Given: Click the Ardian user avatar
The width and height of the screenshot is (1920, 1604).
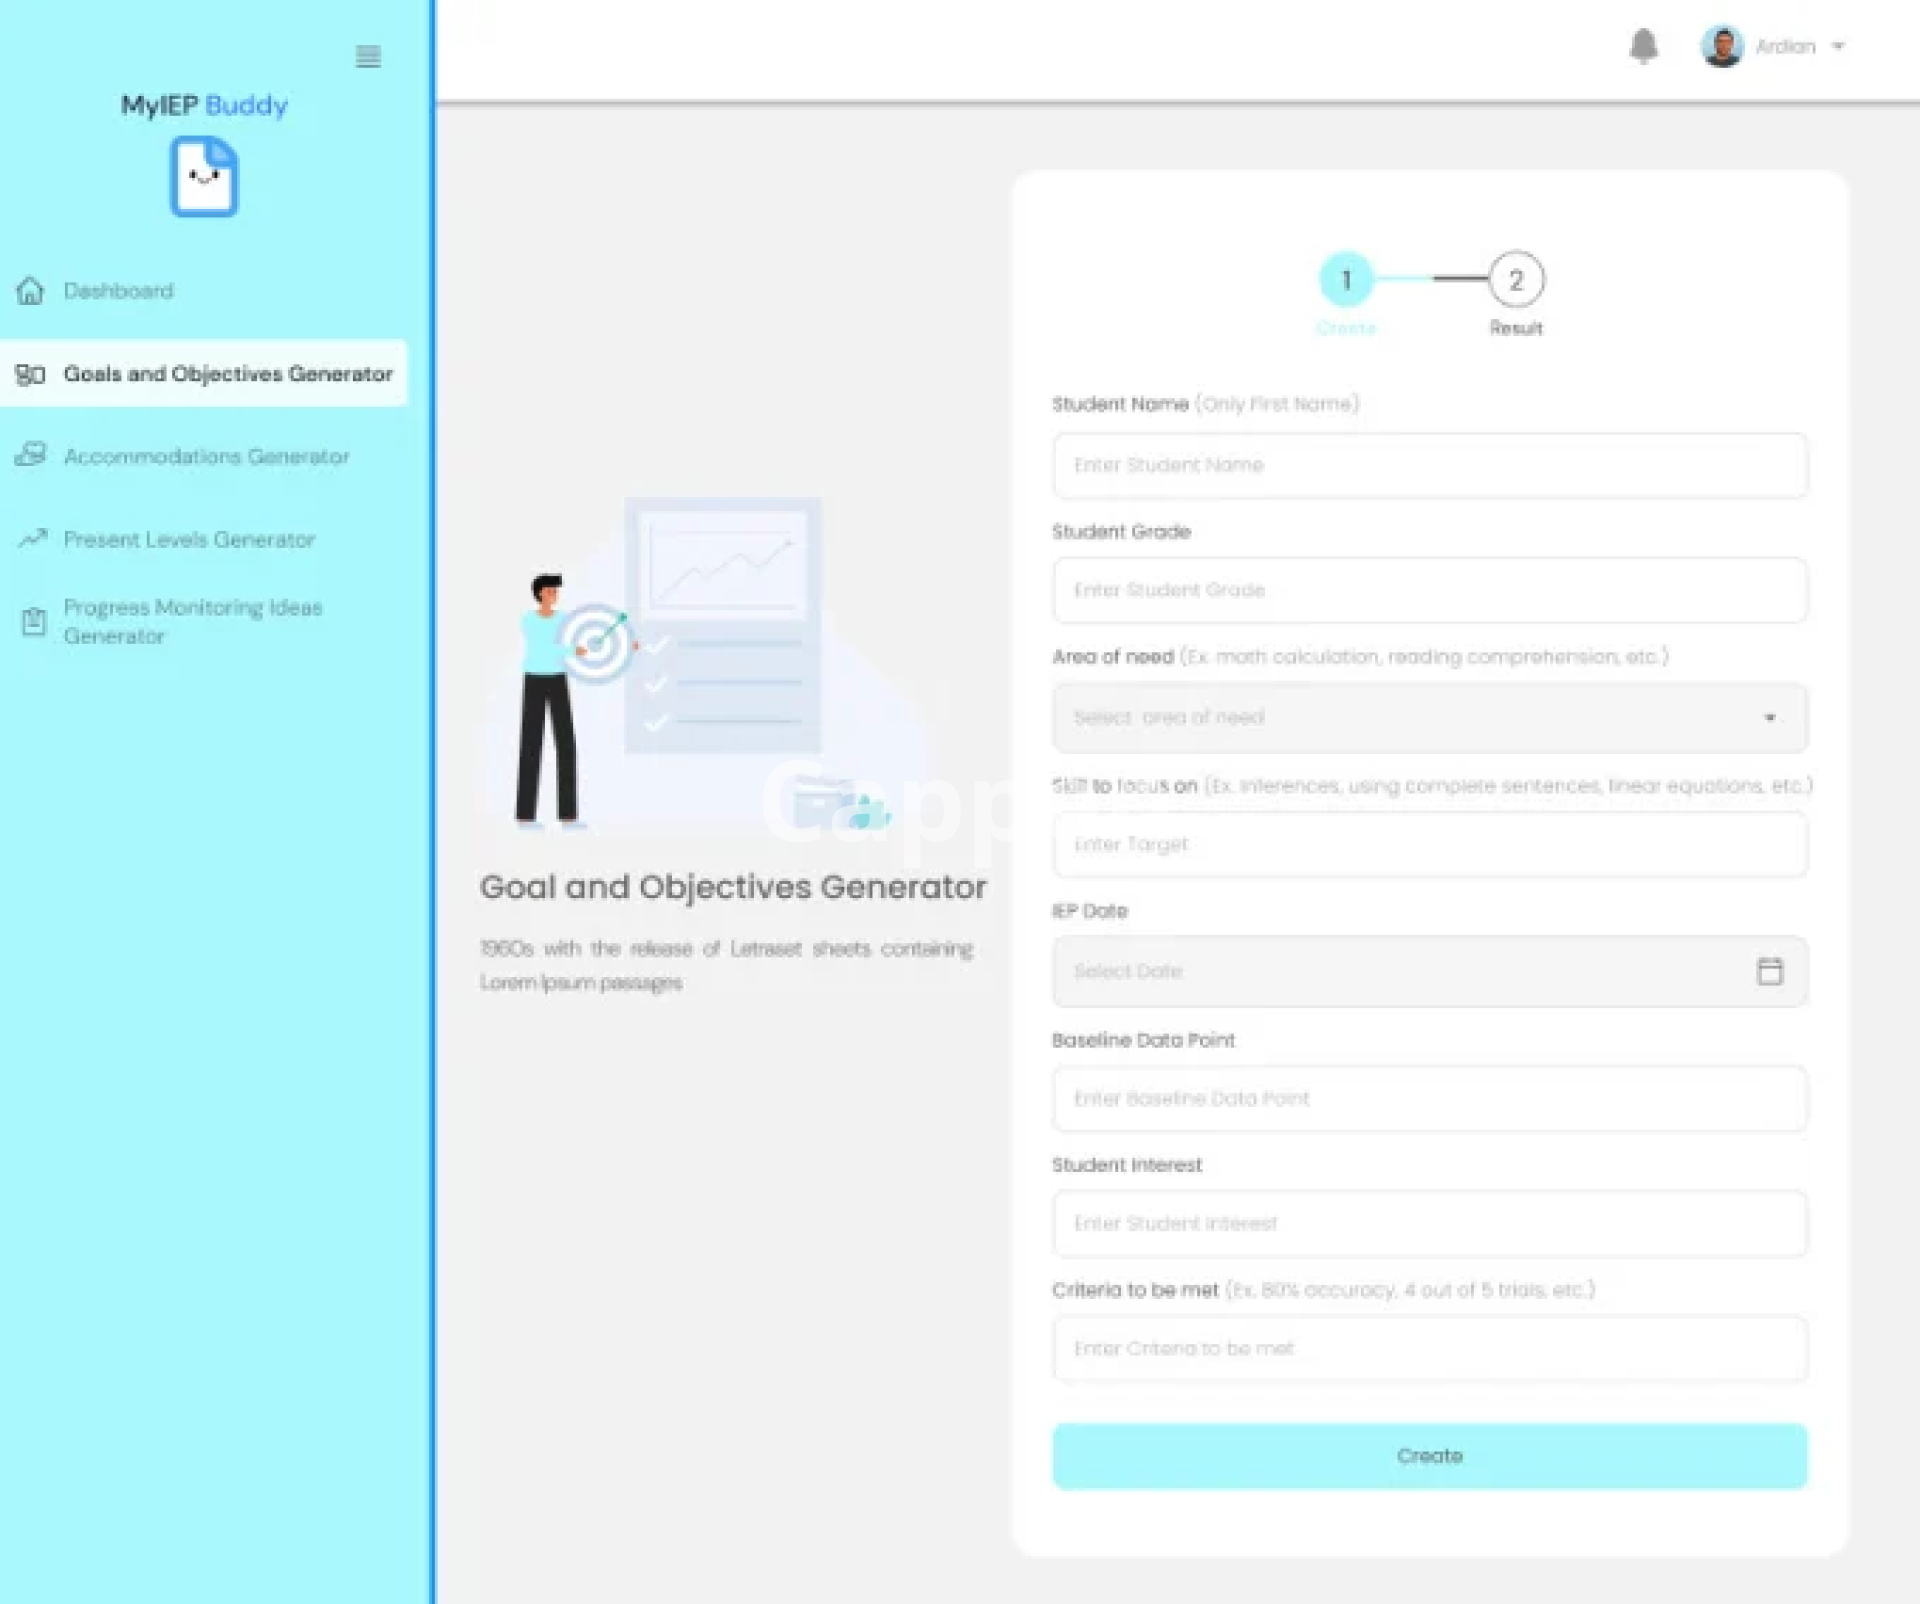Looking at the screenshot, I should 1721,46.
